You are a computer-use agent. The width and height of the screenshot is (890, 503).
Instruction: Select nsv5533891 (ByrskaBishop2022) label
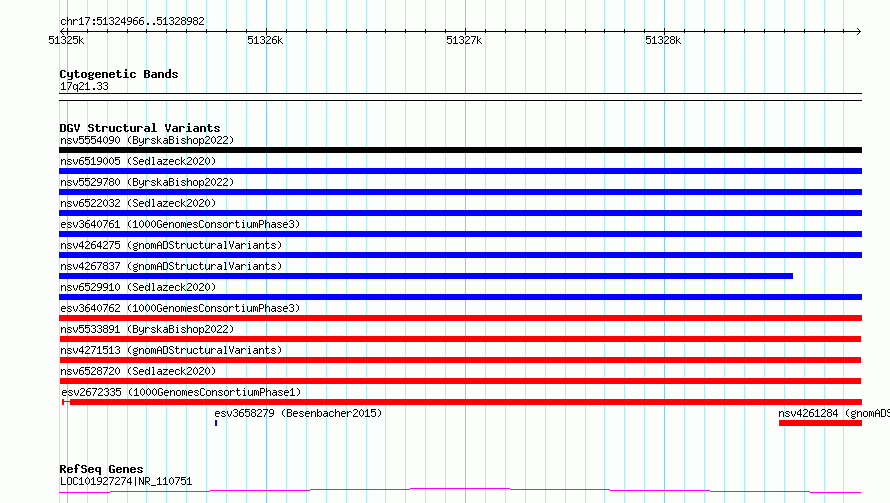click(x=147, y=329)
